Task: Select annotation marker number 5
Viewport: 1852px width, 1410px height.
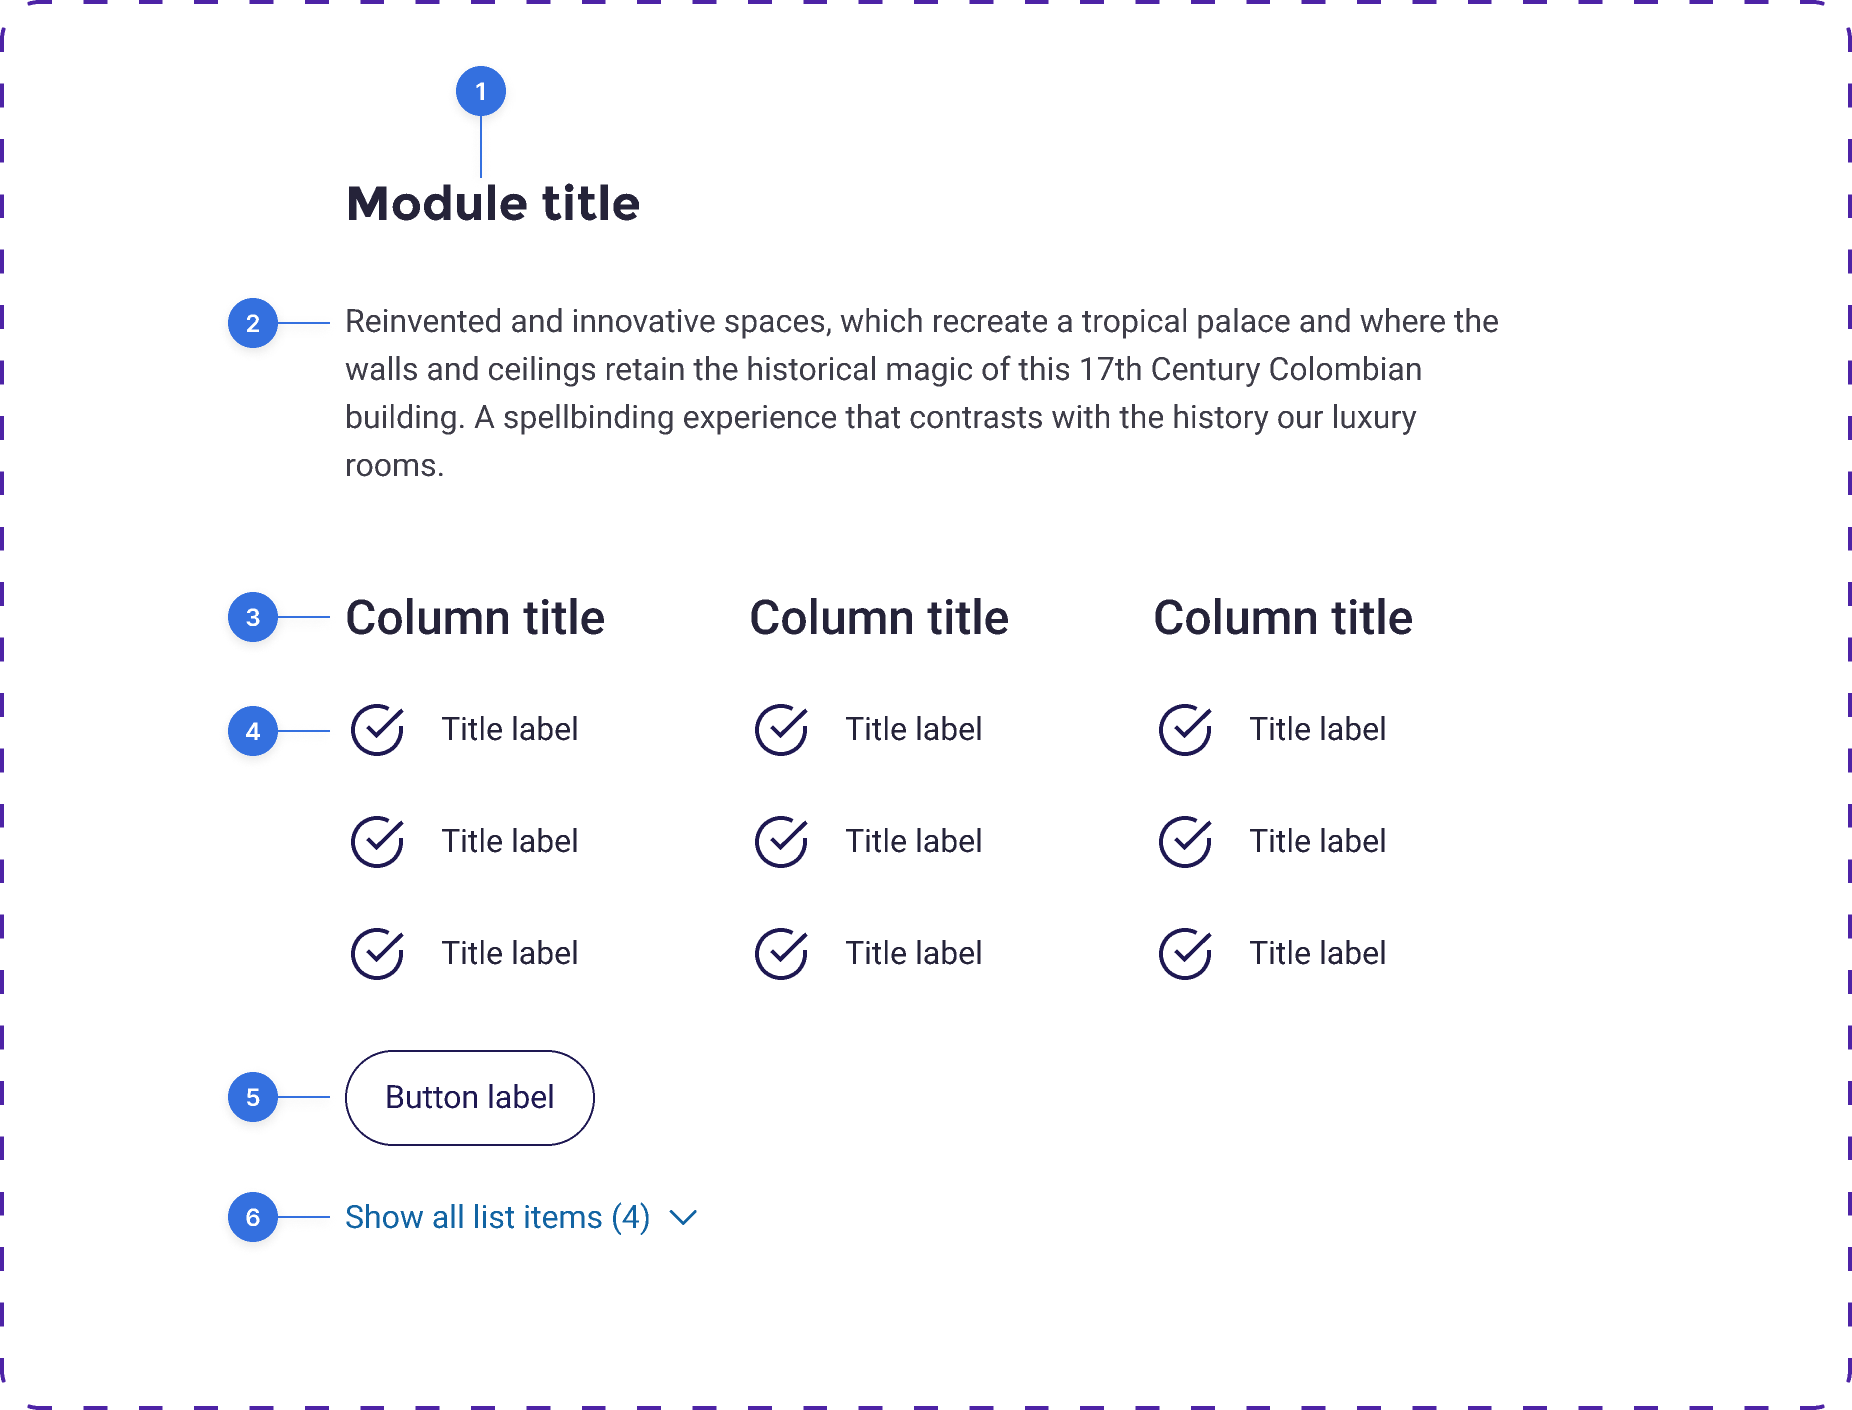Action: [x=253, y=1097]
